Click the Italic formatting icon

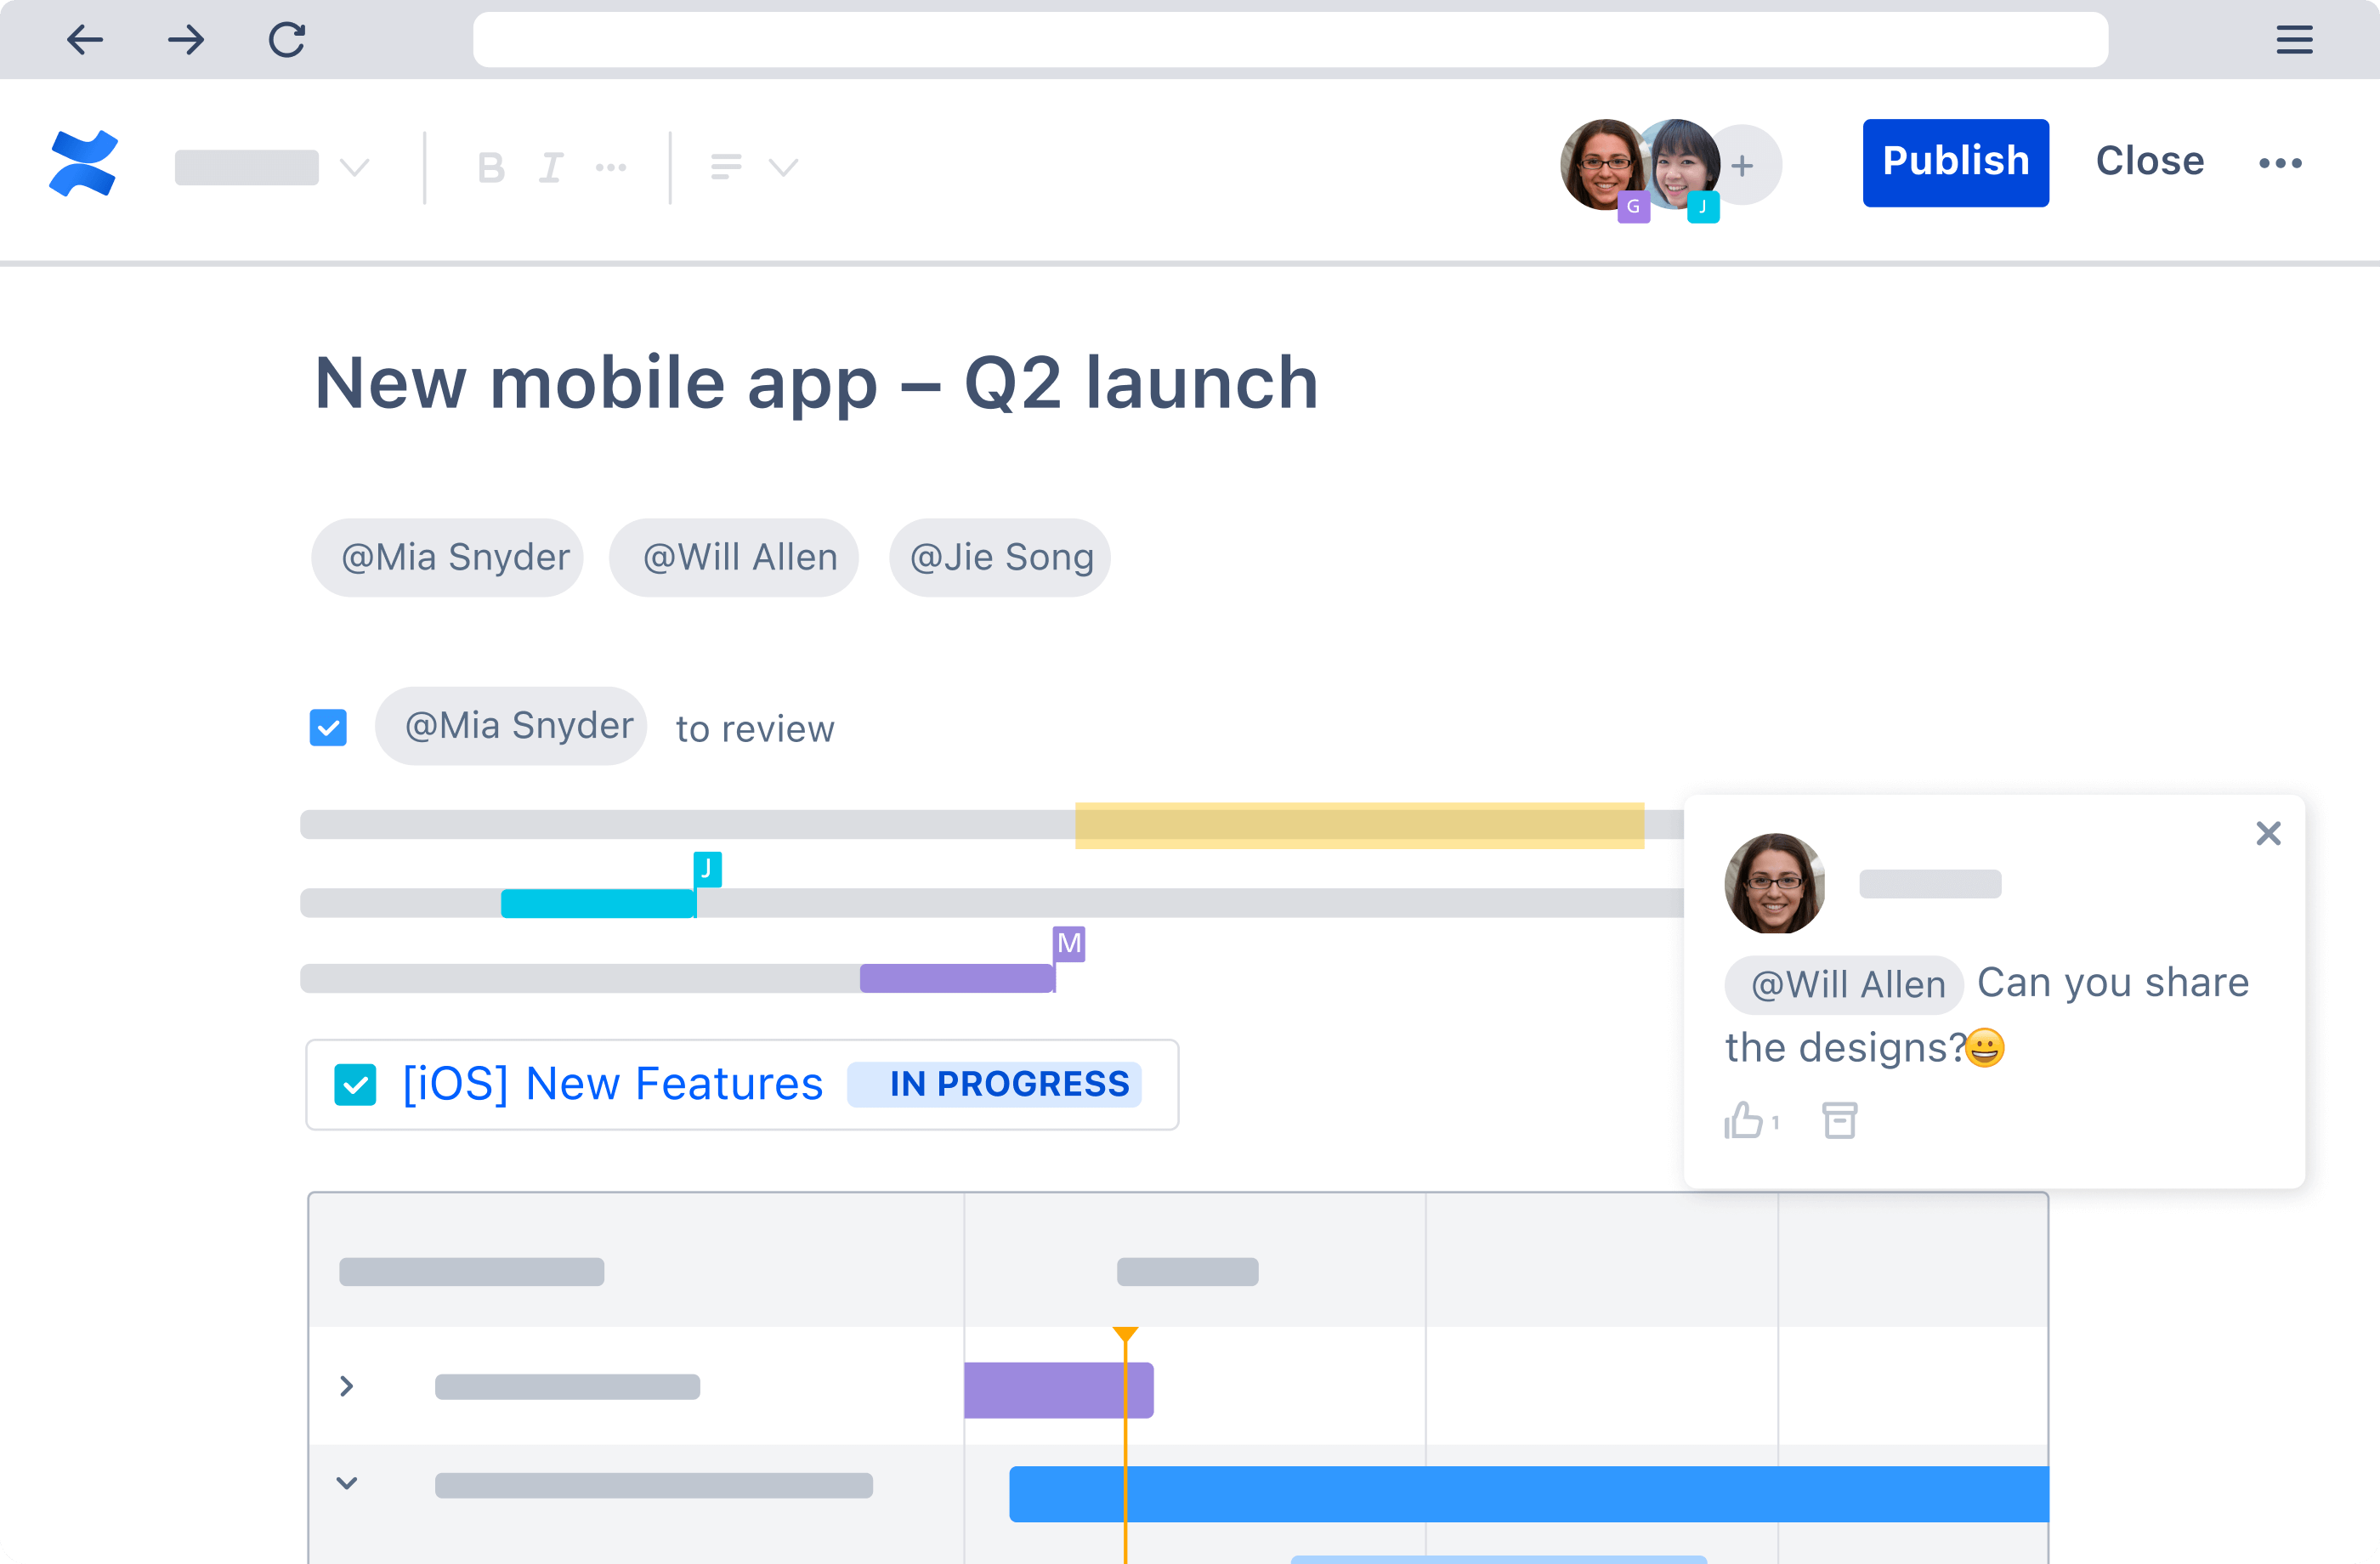[x=550, y=167]
